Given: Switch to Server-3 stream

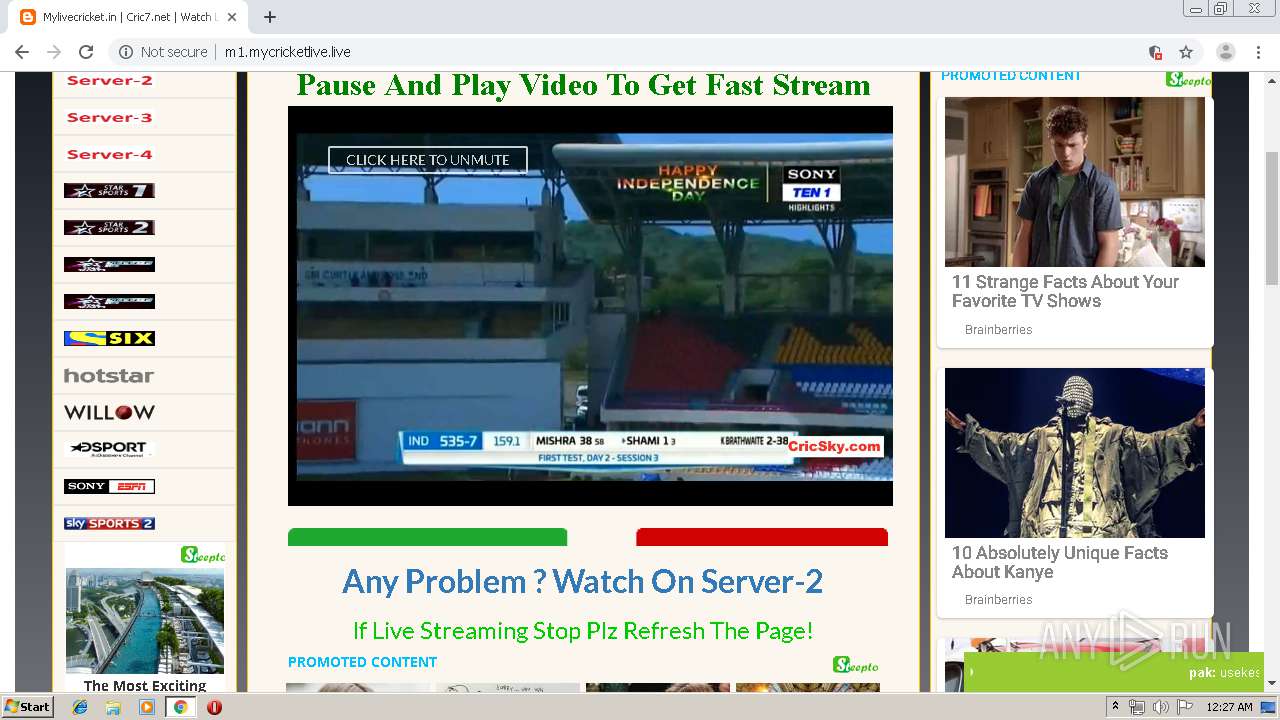Looking at the screenshot, I should [109, 117].
